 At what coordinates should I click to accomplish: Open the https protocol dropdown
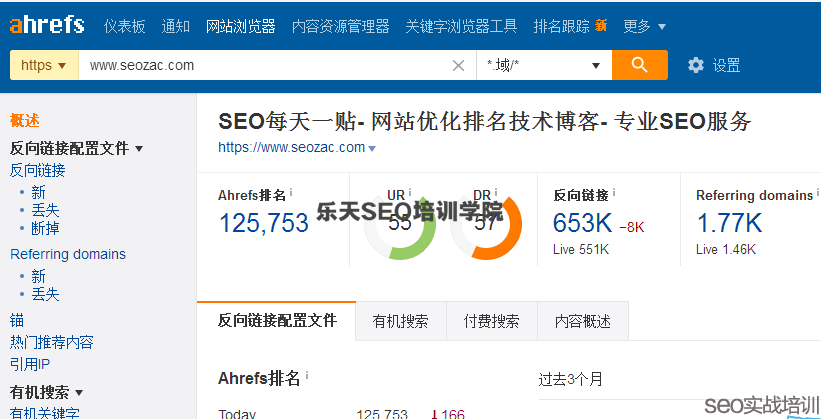[x=44, y=66]
